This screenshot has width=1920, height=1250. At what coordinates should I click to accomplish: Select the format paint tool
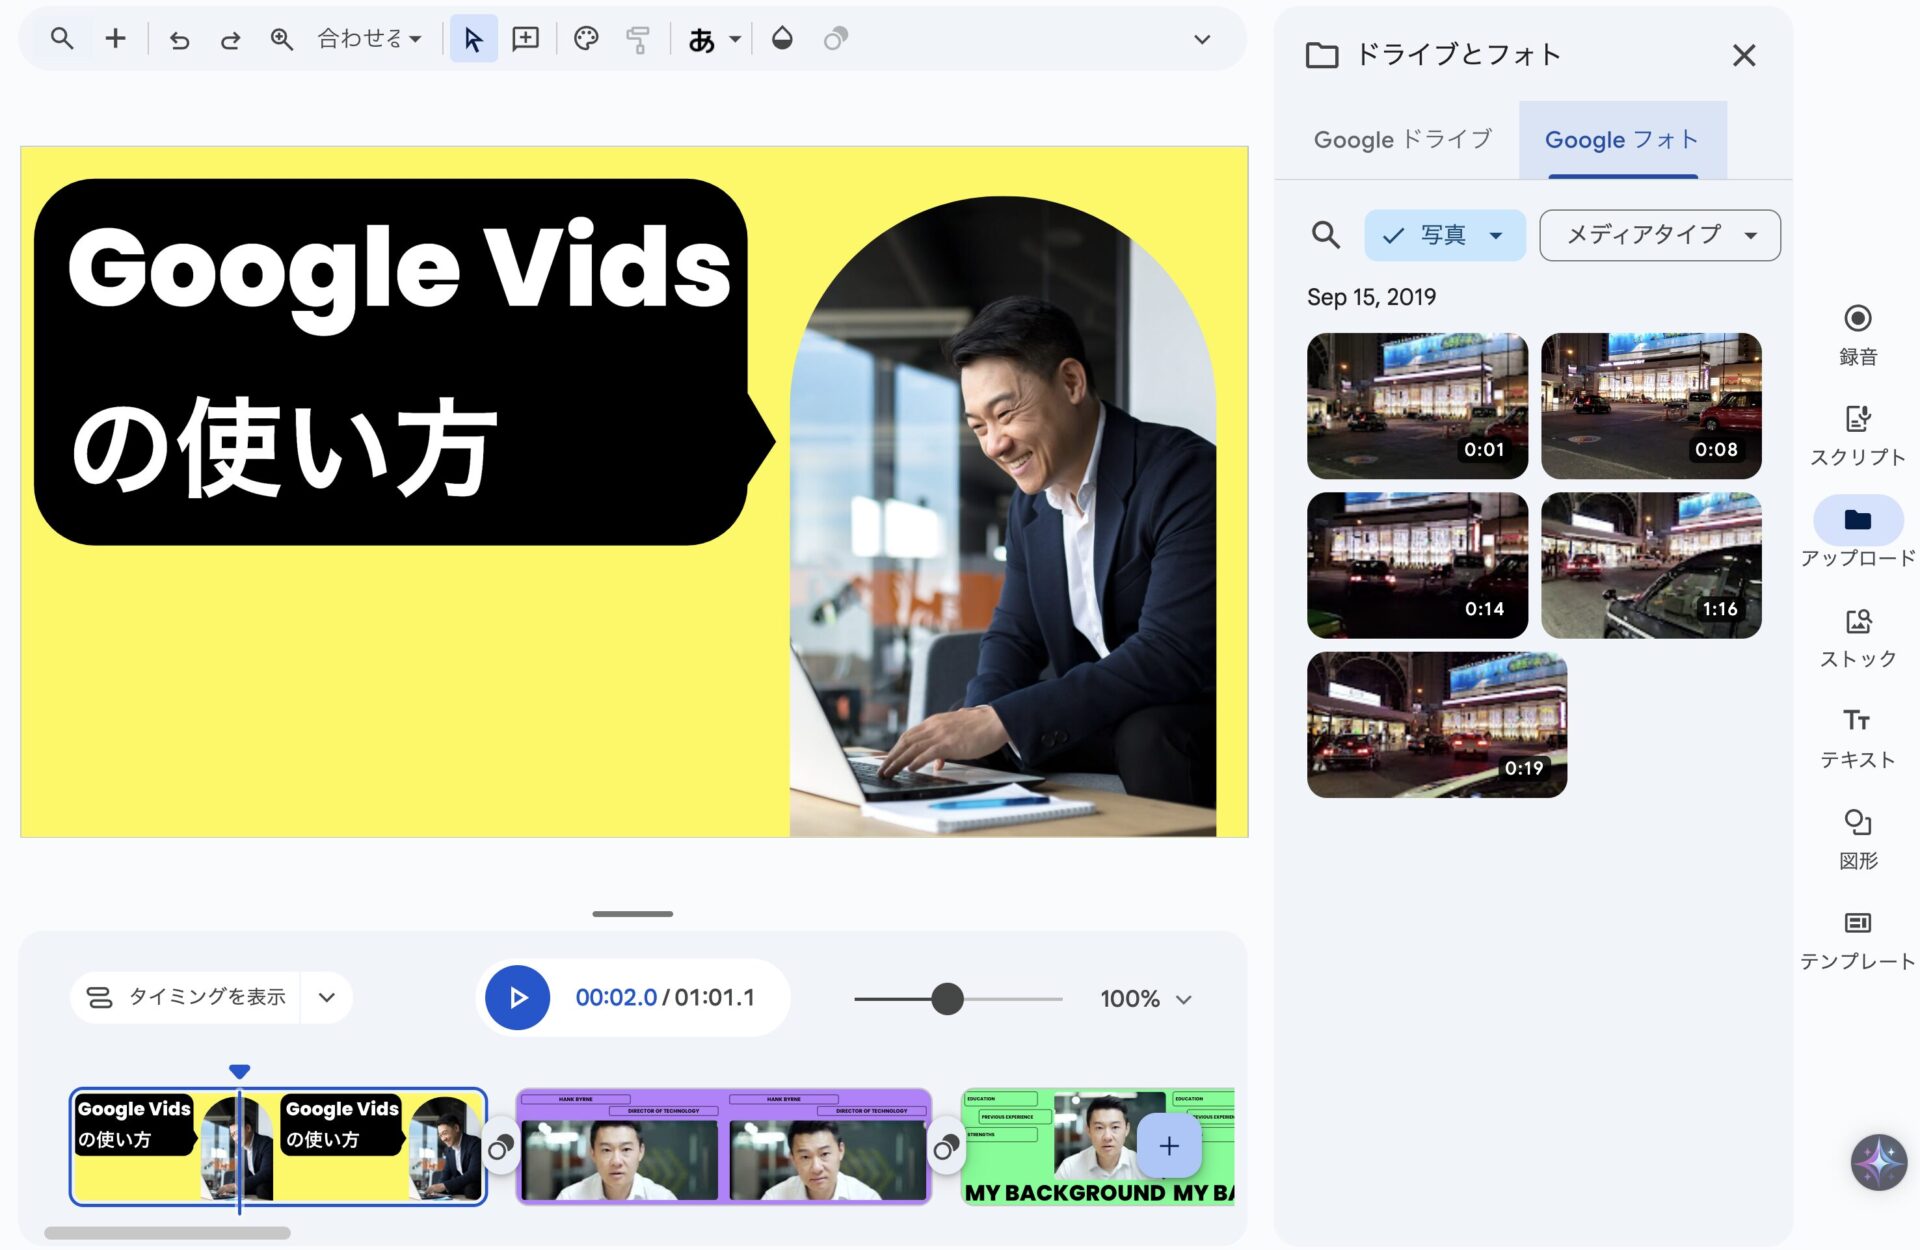[637, 39]
